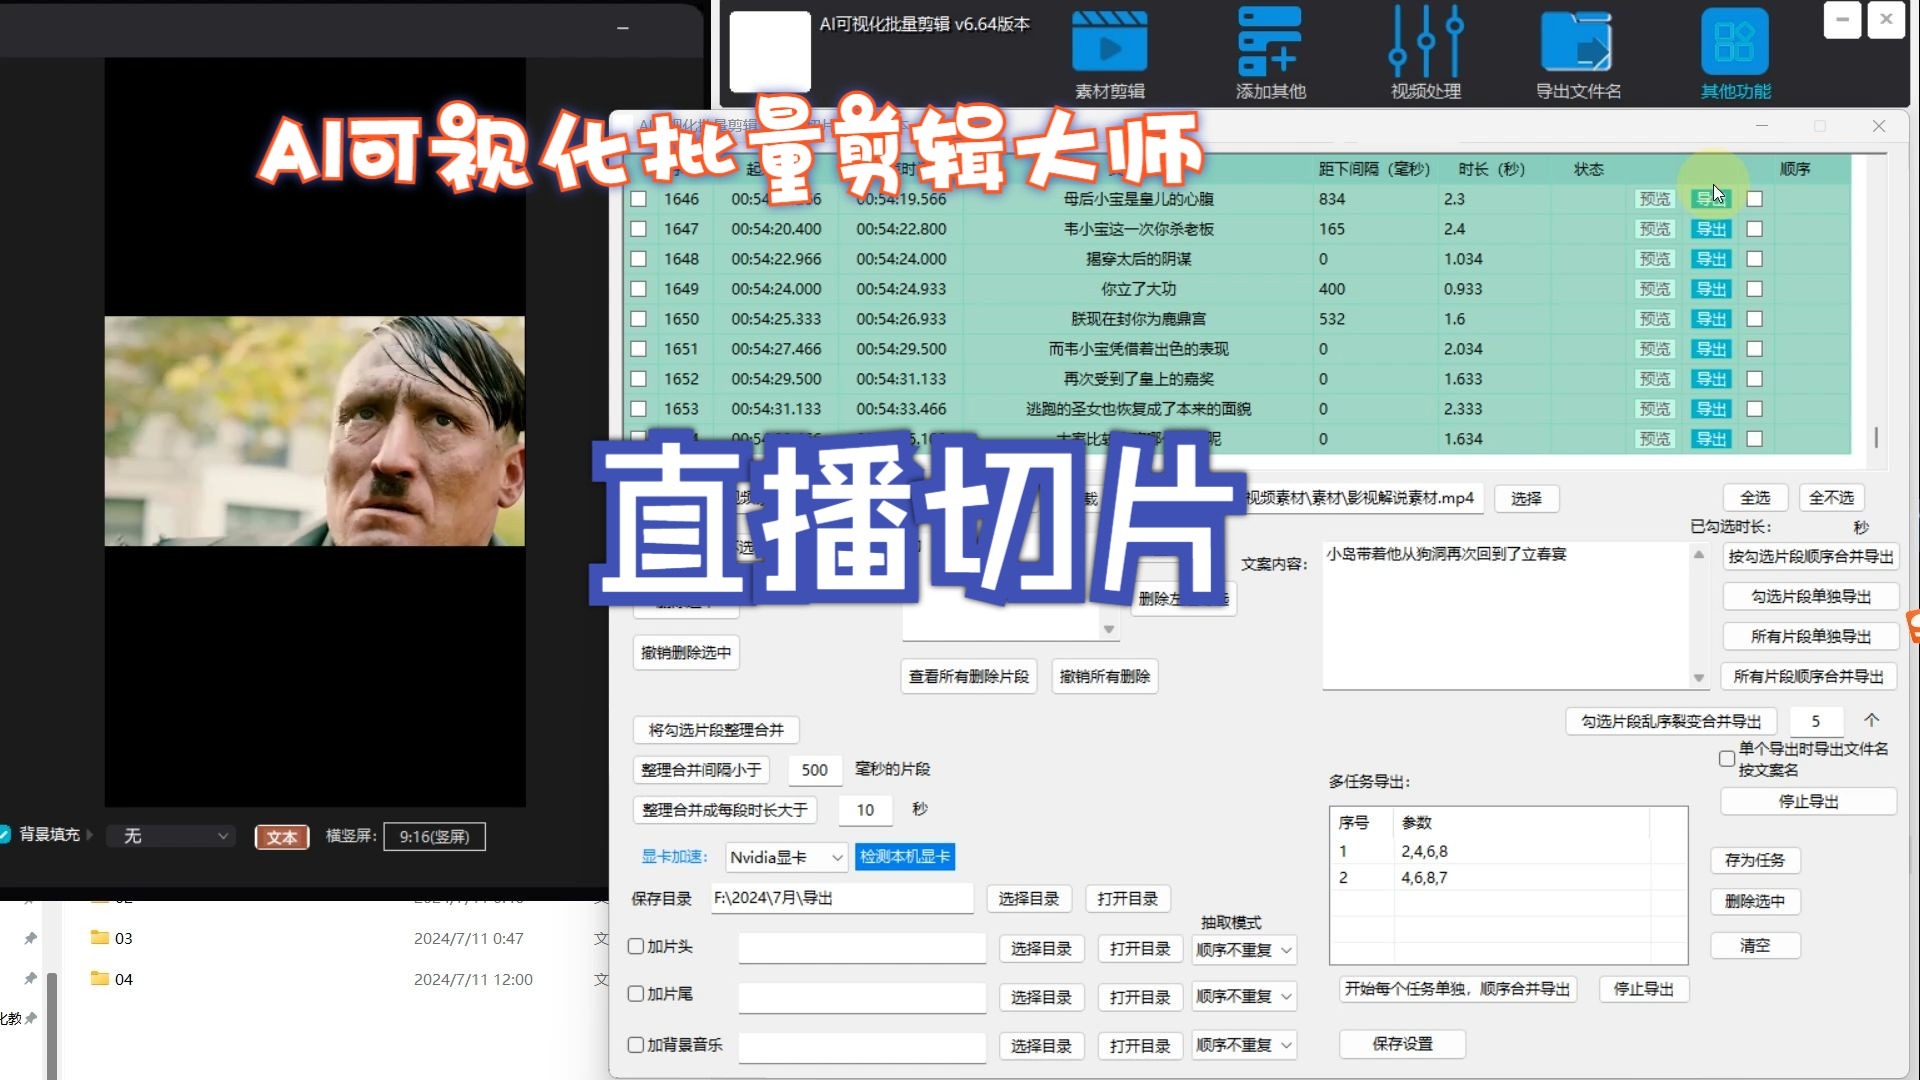This screenshot has width=1920, height=1080.
Task: Click the 将勾选片段整理合并 button
Action: coord(716,730)
